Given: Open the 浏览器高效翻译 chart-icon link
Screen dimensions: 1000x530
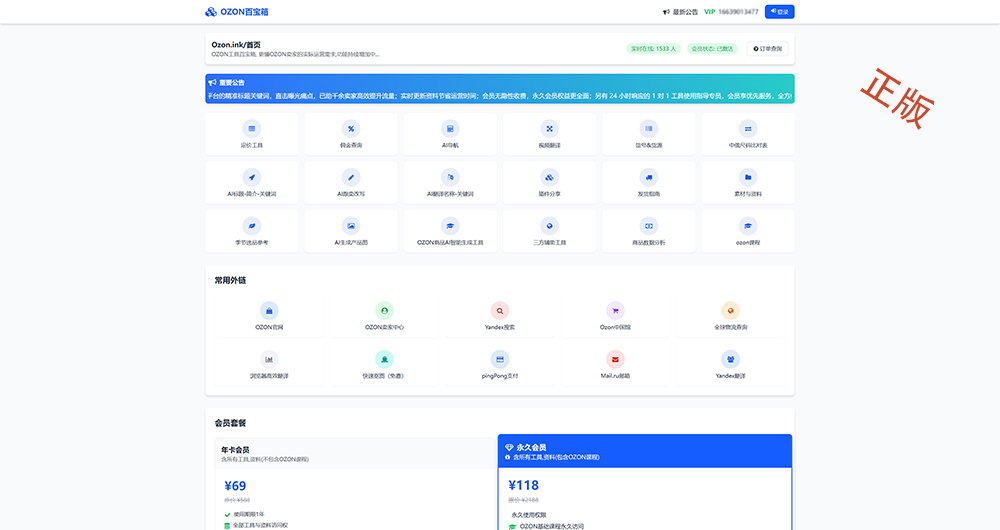Looking at the screenshot, I should click(269, 365).
